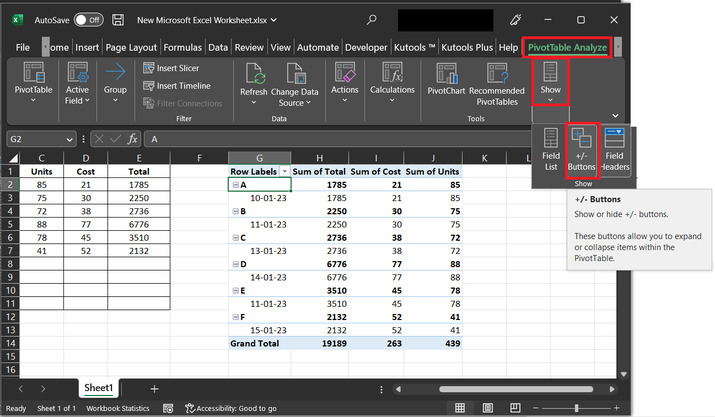Expand the Refresh dropdown
Image resolution: width=715 pixels, height=417 pixels.
pyautogui.click(x=254, y=103)
